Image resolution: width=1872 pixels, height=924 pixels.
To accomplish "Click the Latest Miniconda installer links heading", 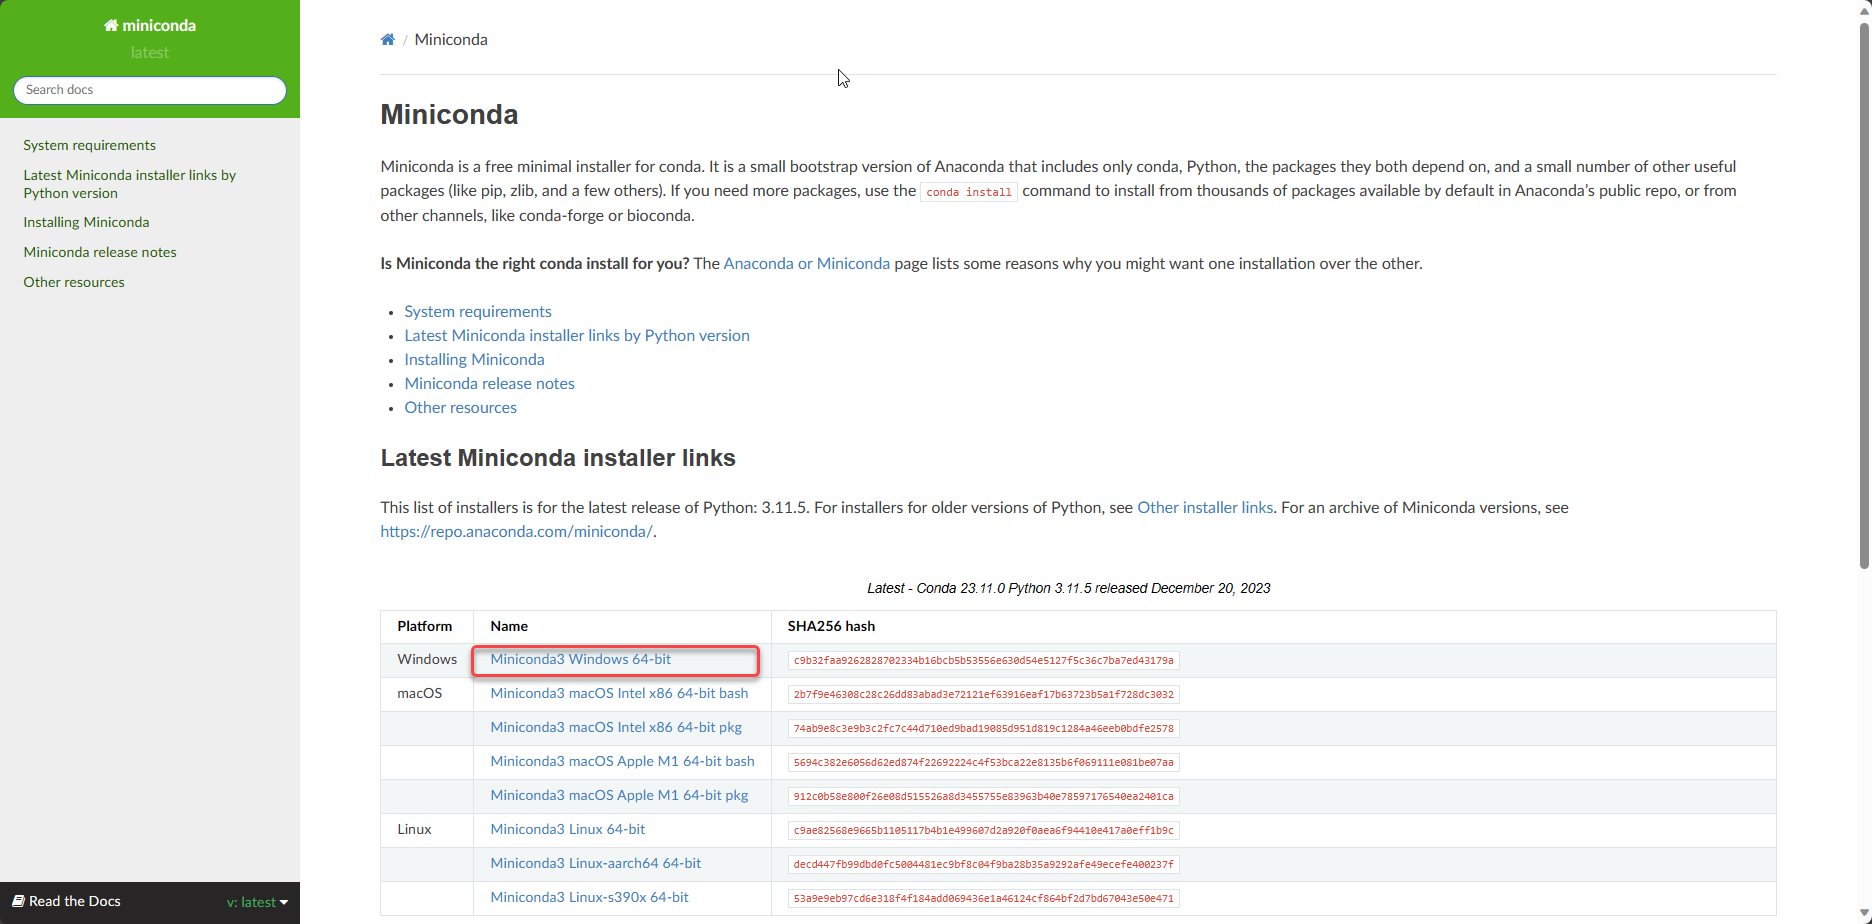I will pos(558,458).
